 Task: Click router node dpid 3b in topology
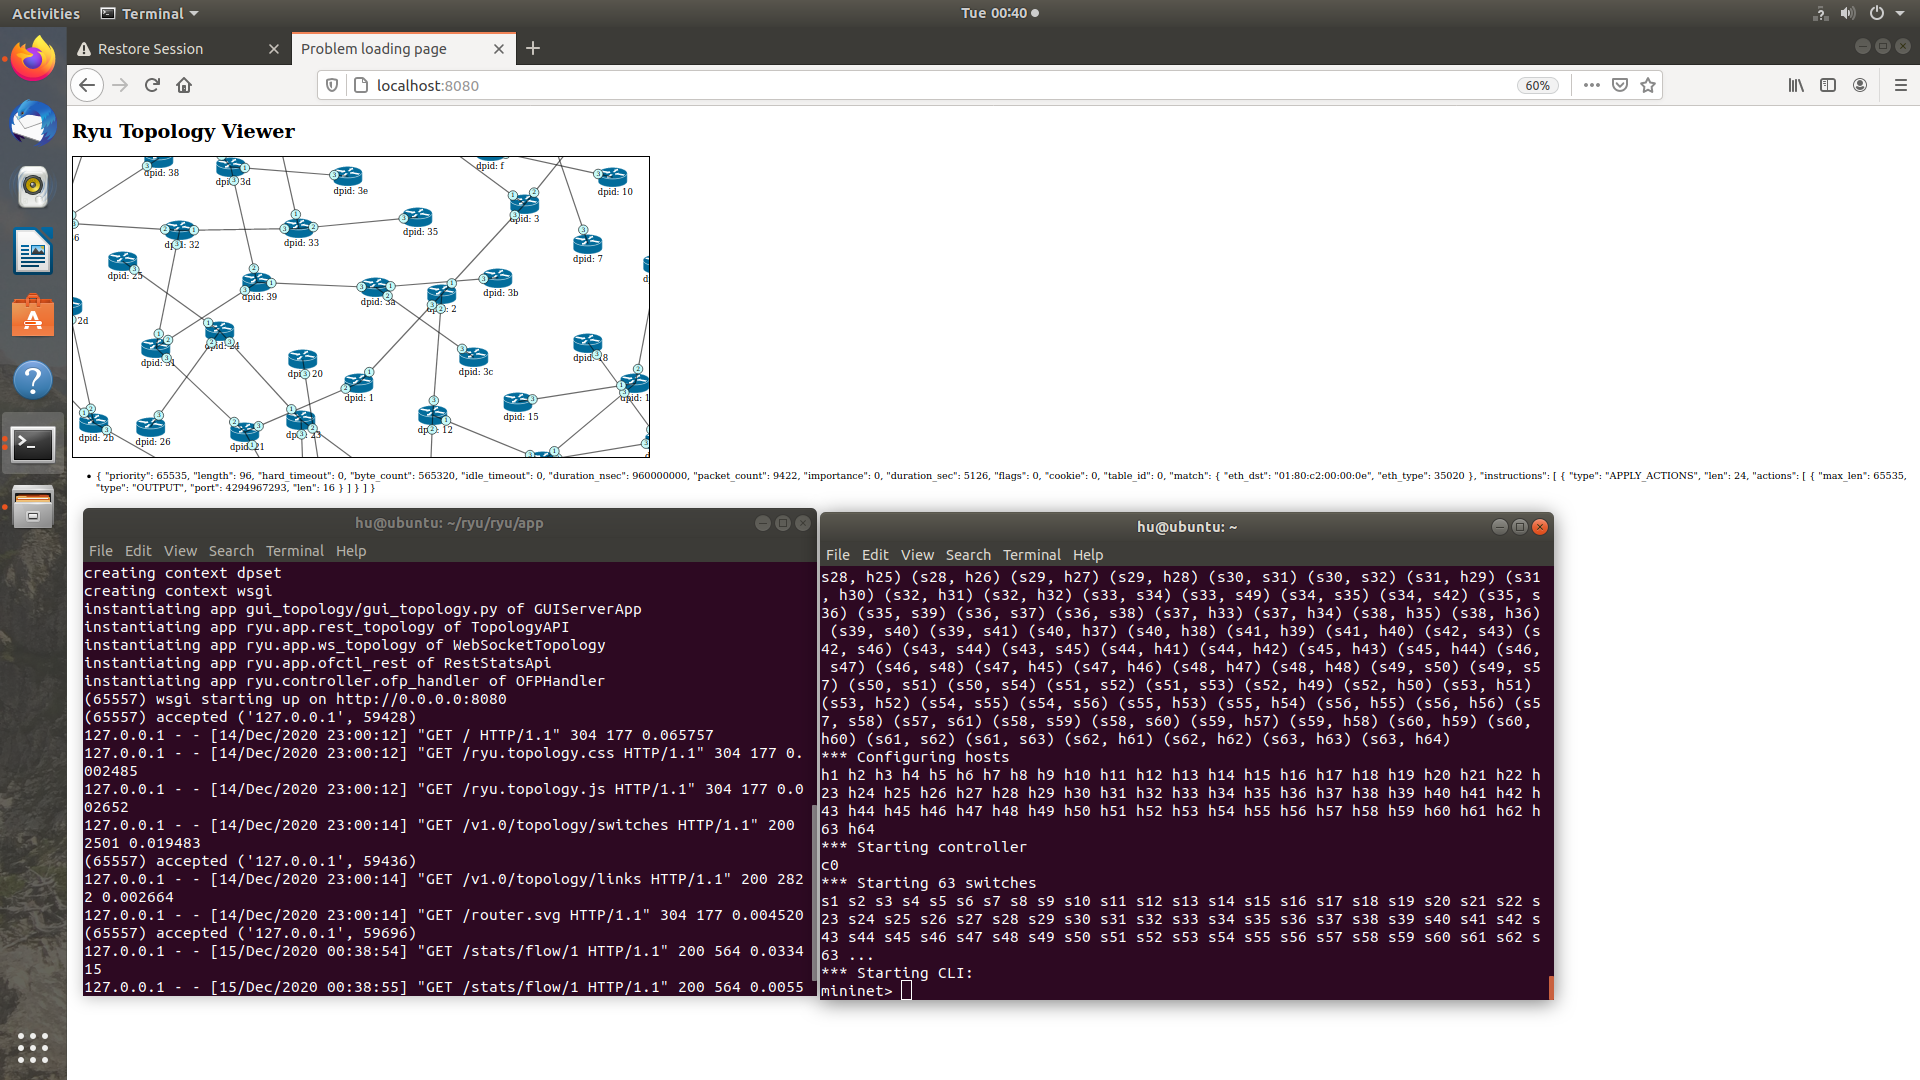tap(496, 278)
